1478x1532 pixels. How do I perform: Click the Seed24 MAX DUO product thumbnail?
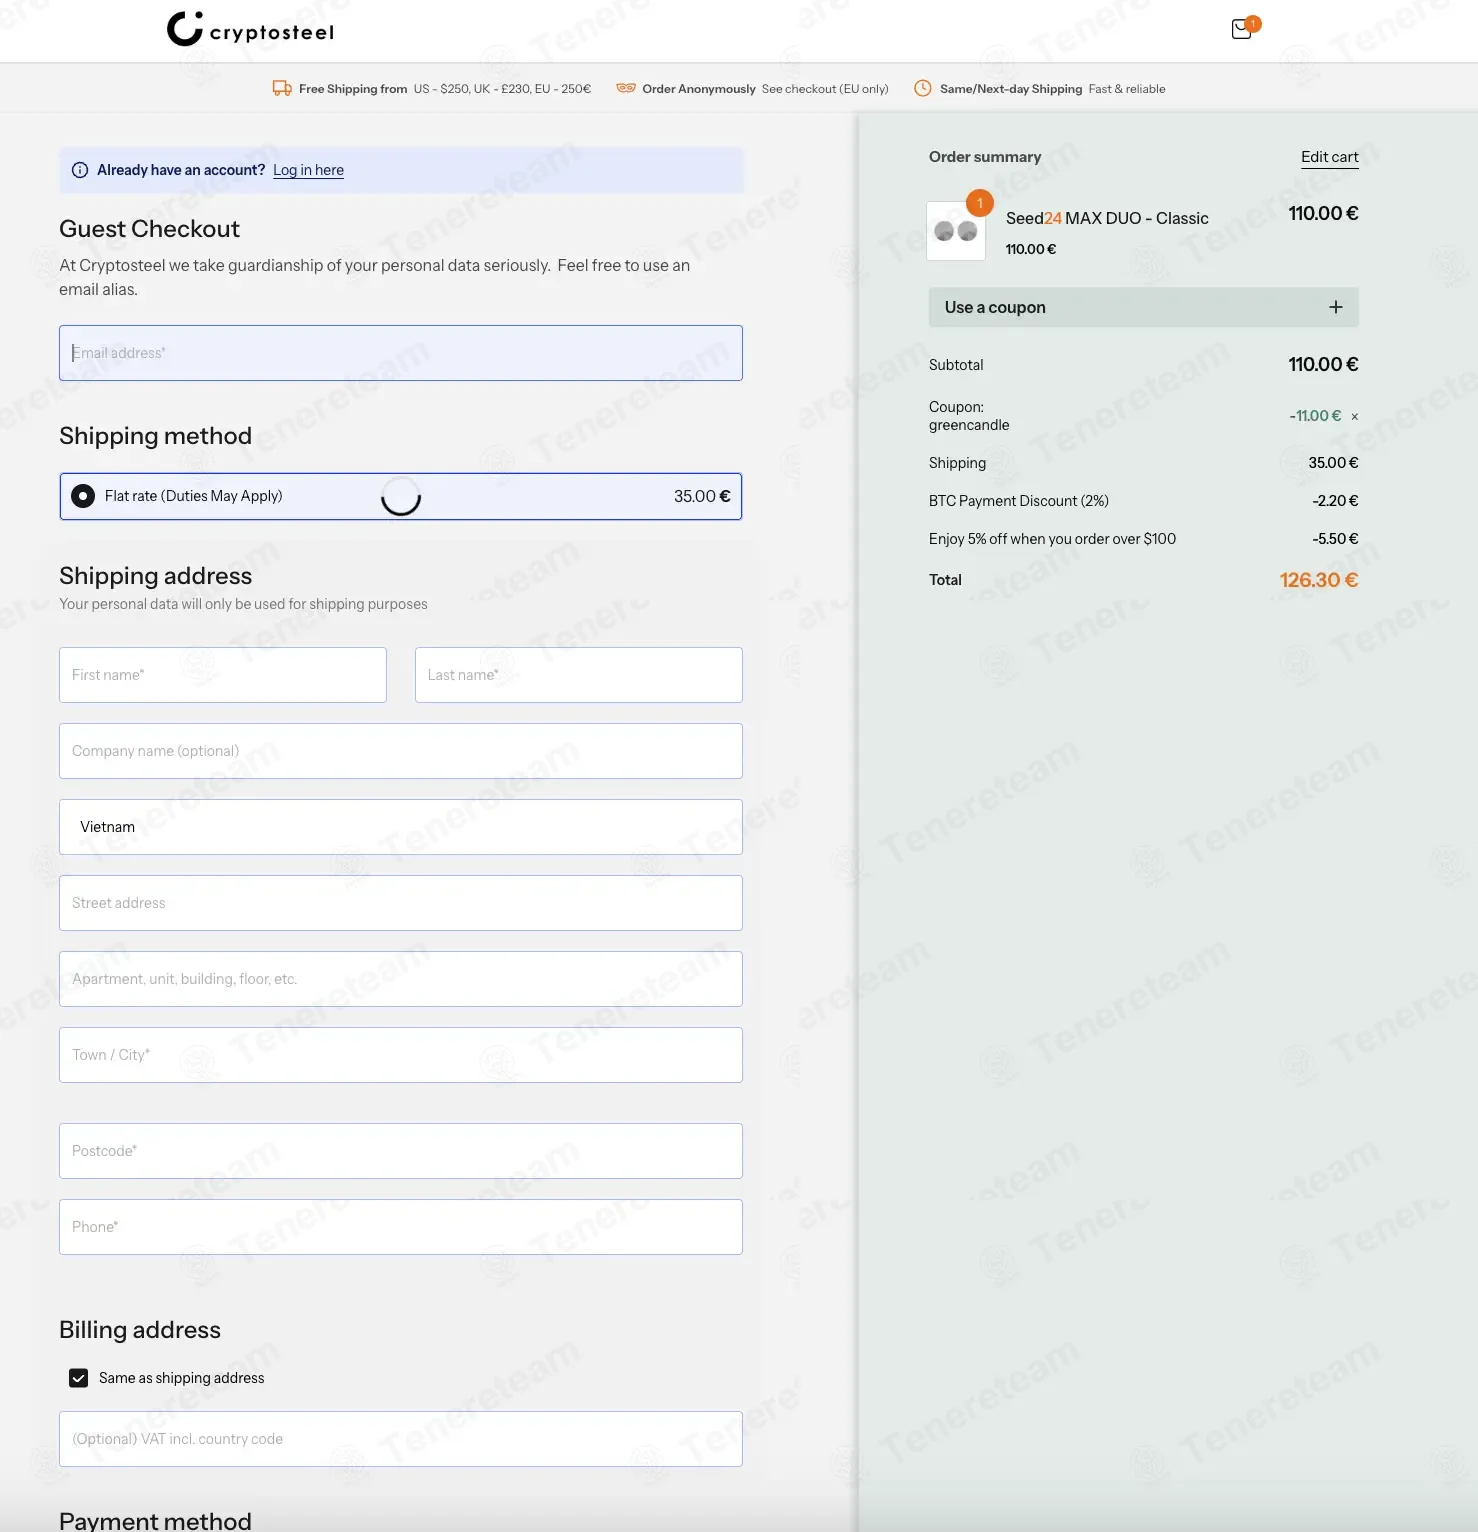tap(956, 231)
